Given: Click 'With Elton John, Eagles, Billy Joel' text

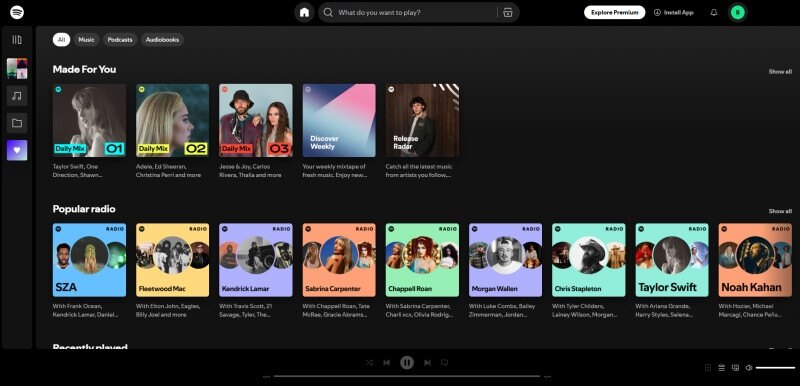Looking at the screenshot, I should (x=167, y=311).
